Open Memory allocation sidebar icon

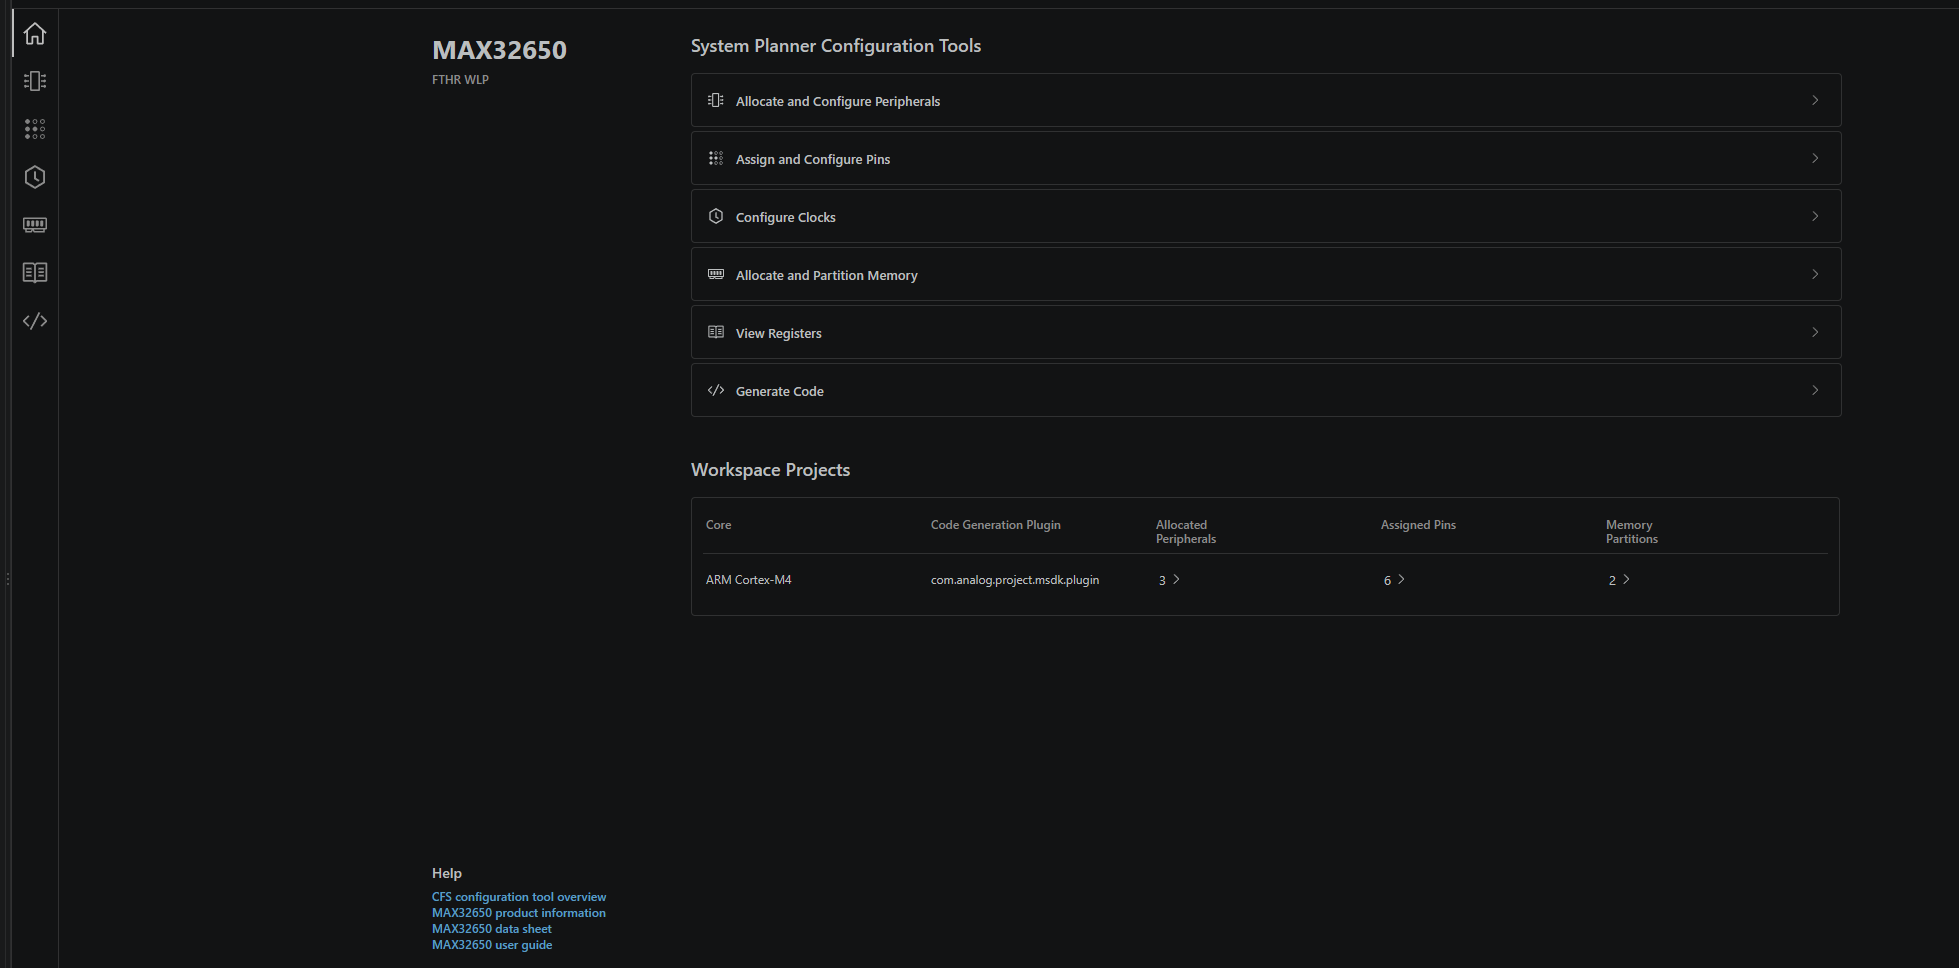35,225
